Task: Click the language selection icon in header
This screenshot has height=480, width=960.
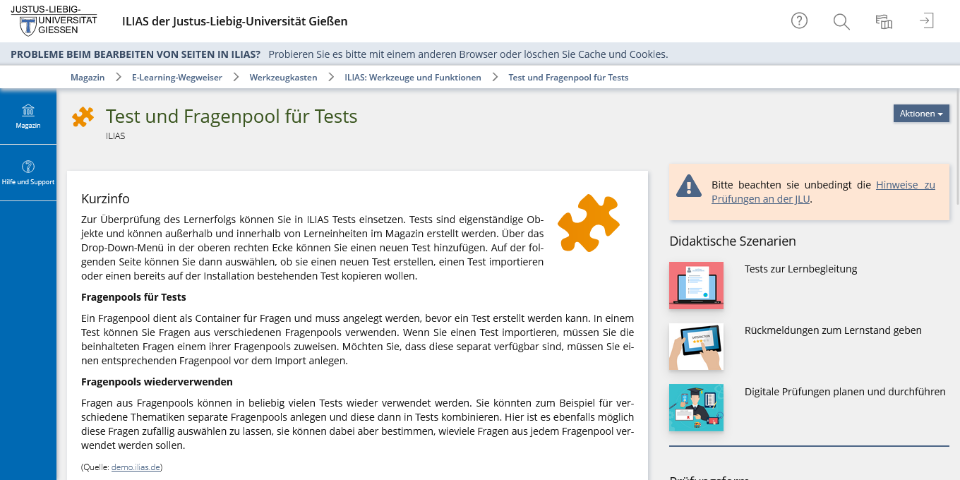Action: point(883,21)
